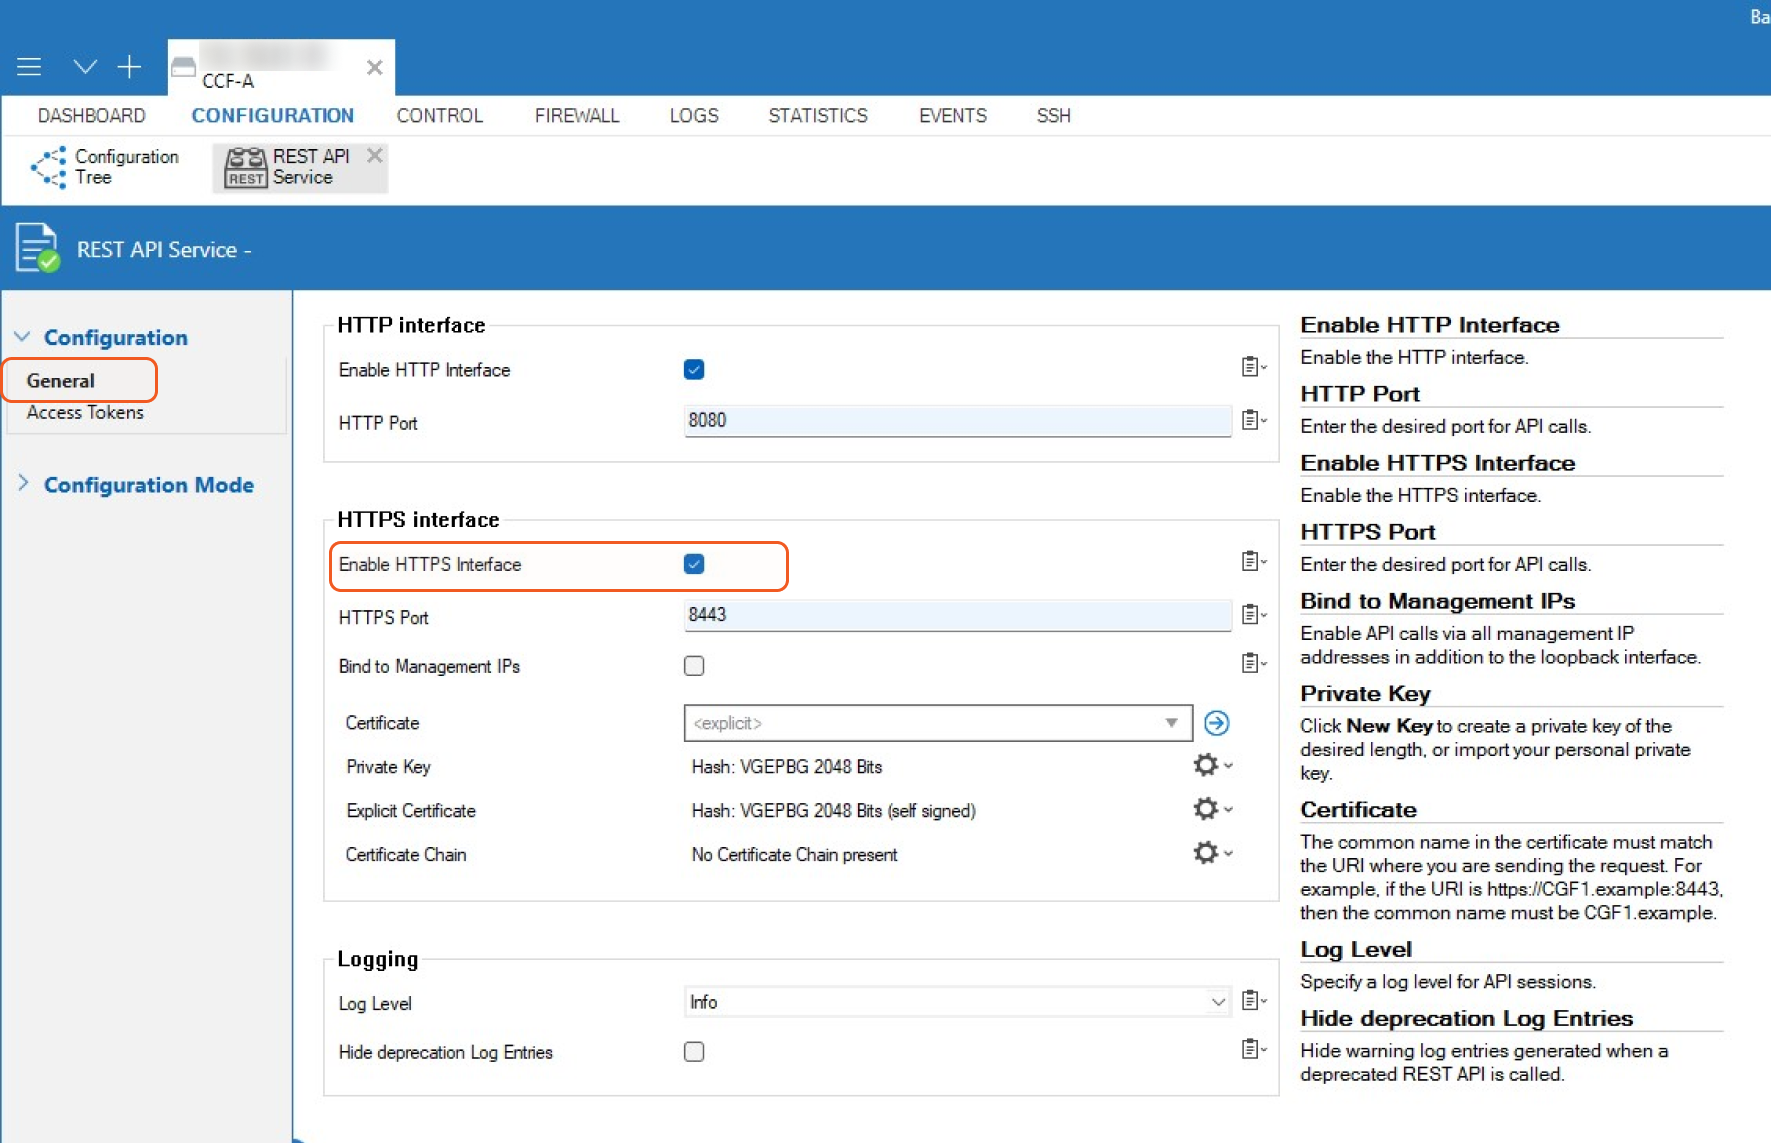Open the Certificate dropdown list

pyautogui.click(x=1170, y=723)
